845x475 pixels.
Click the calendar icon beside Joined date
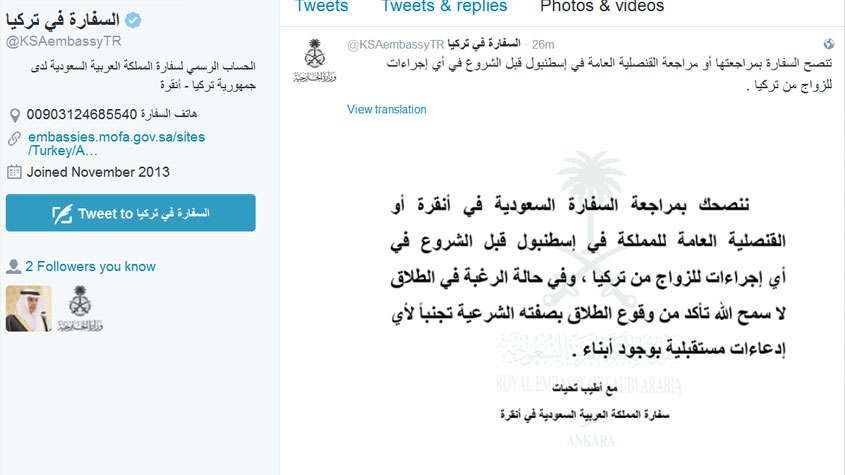click(x=14, y=172)
